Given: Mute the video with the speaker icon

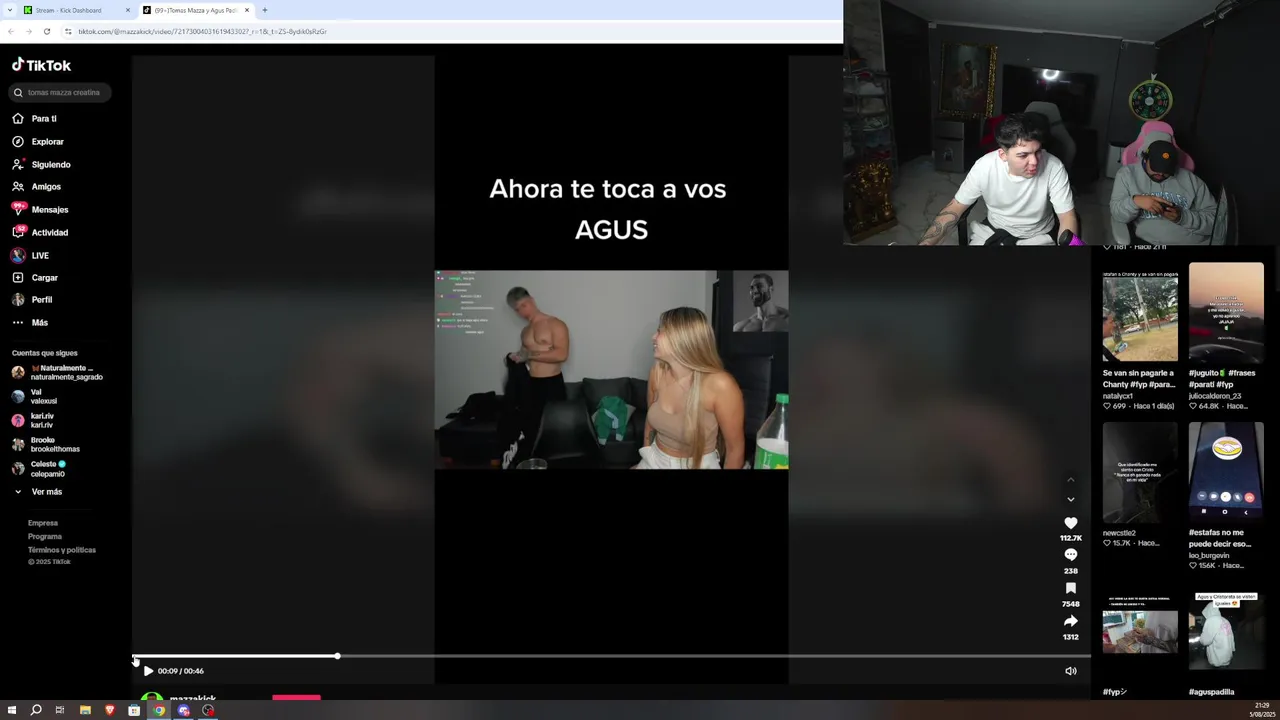Looking at the screenshot, I should 1070,671.
